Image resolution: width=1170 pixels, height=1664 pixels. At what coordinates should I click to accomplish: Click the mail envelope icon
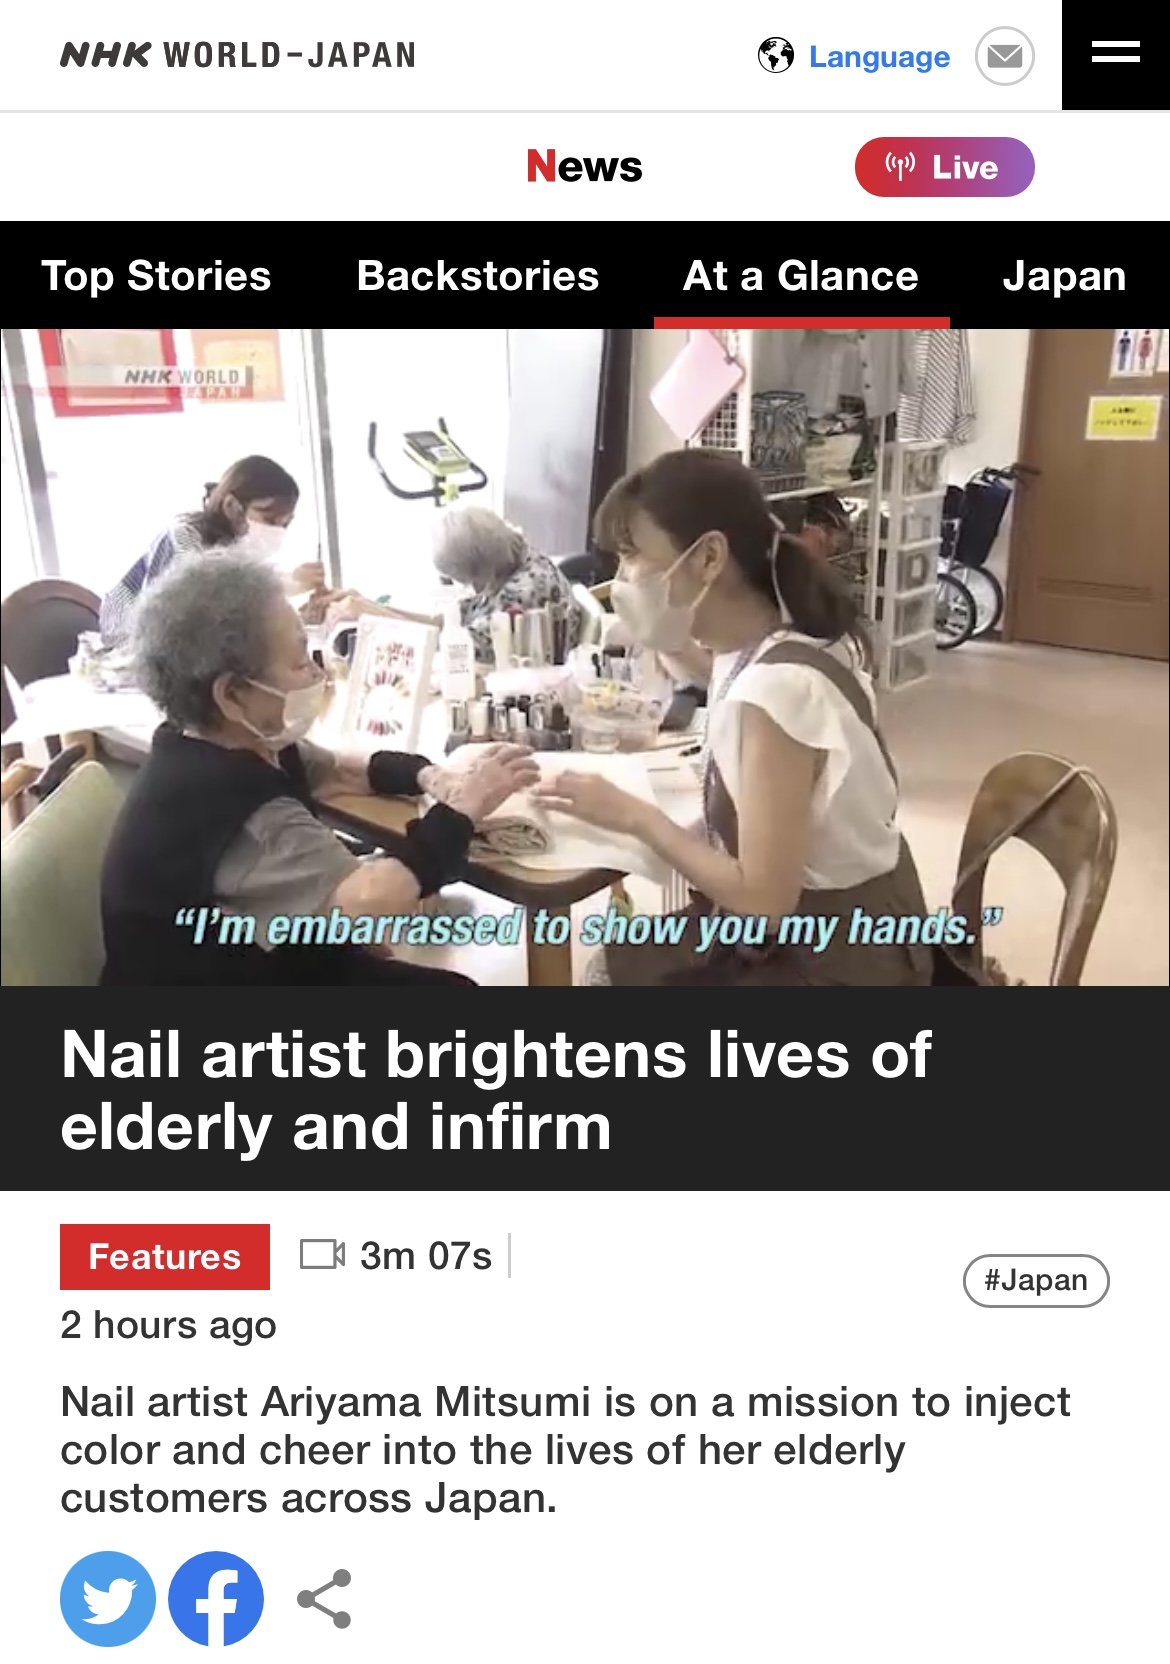tap(1004, 56)
